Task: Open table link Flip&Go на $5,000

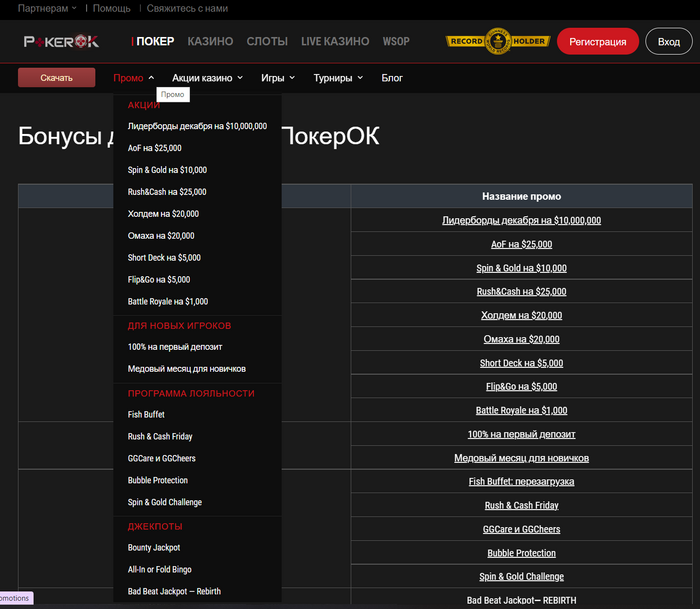Action: [521, 387]
